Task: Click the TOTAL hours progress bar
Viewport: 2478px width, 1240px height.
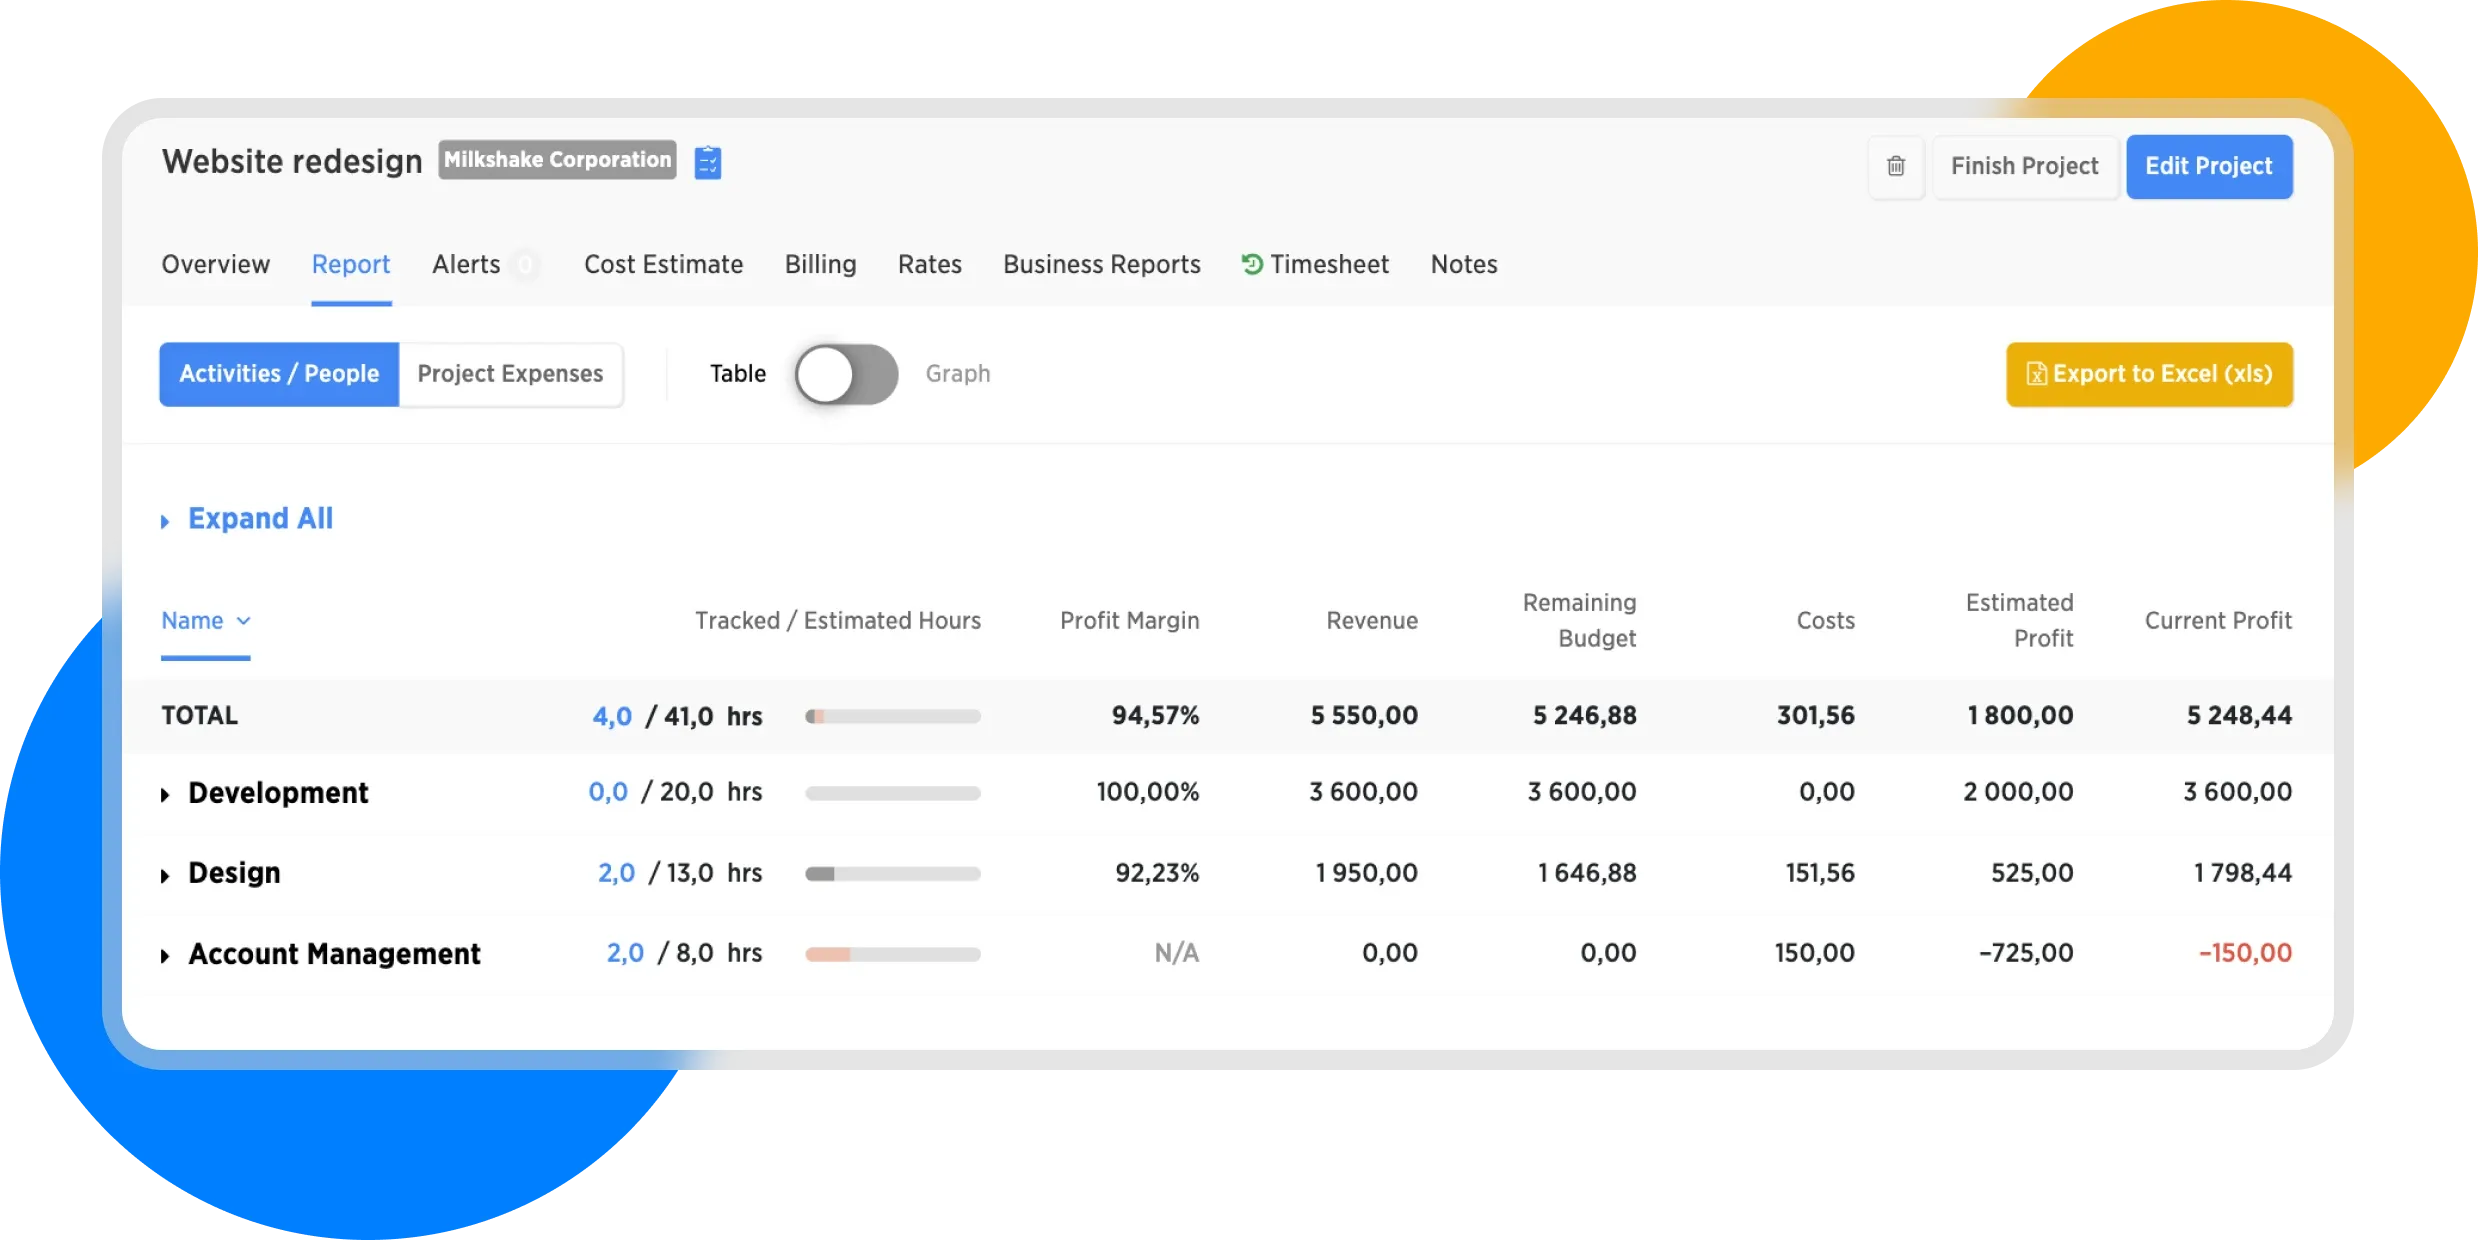Action: (892, 716)
